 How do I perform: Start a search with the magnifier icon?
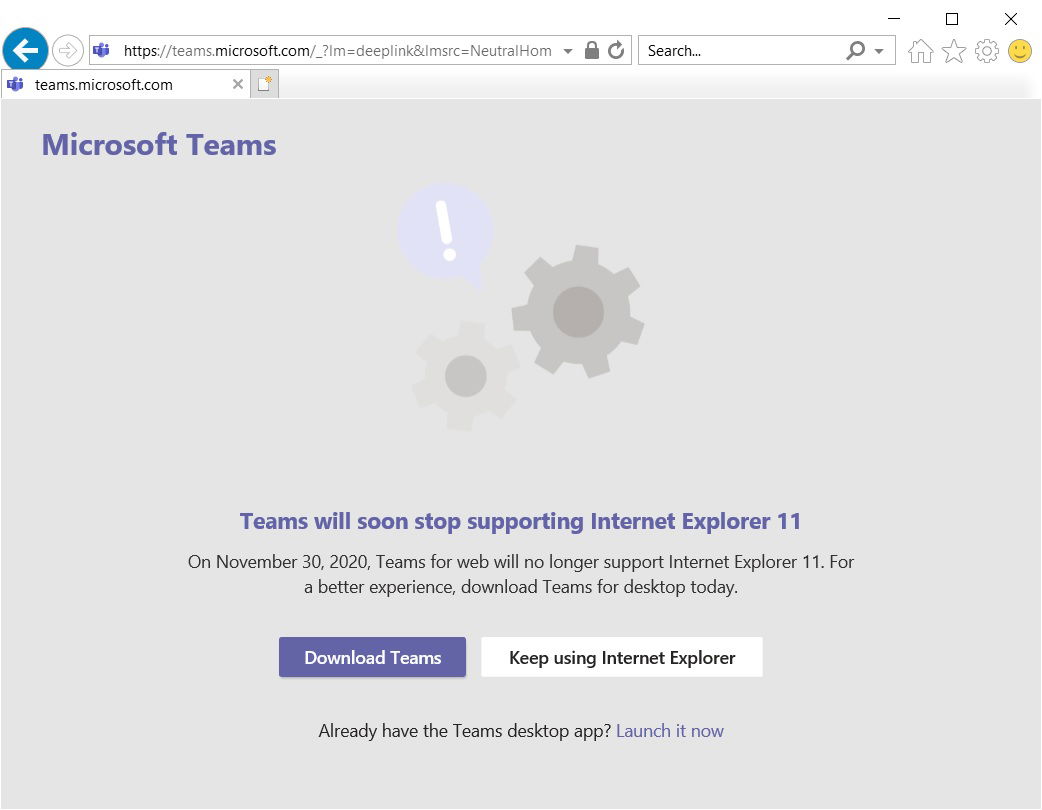point(855,50)
